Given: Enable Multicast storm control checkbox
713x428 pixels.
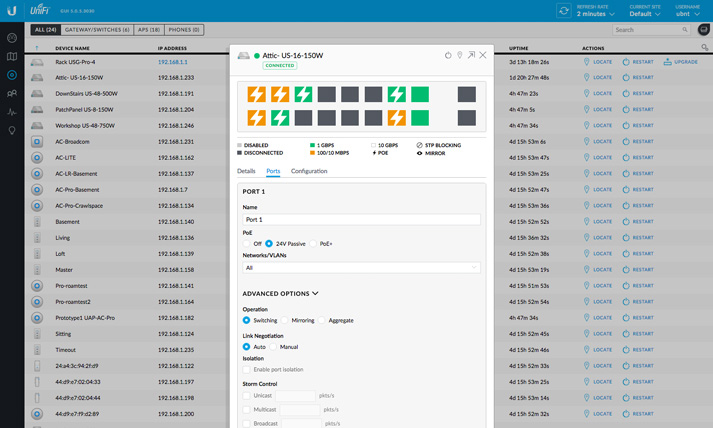Looking at the screenshot, I should click(x=246, y=410).
